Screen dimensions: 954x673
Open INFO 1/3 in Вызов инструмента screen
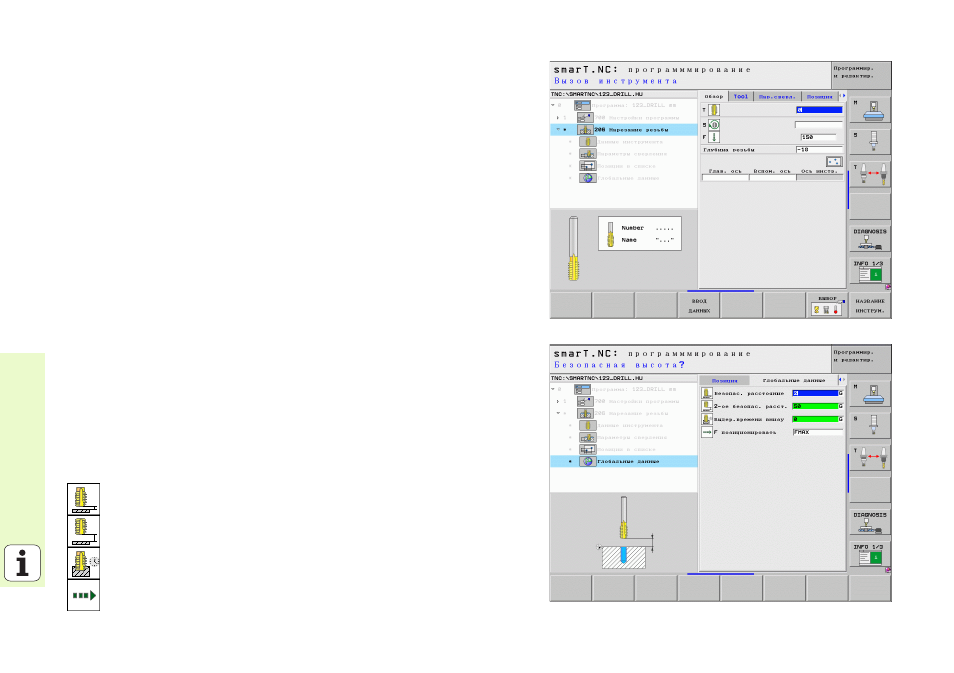(x=869, y=271)
